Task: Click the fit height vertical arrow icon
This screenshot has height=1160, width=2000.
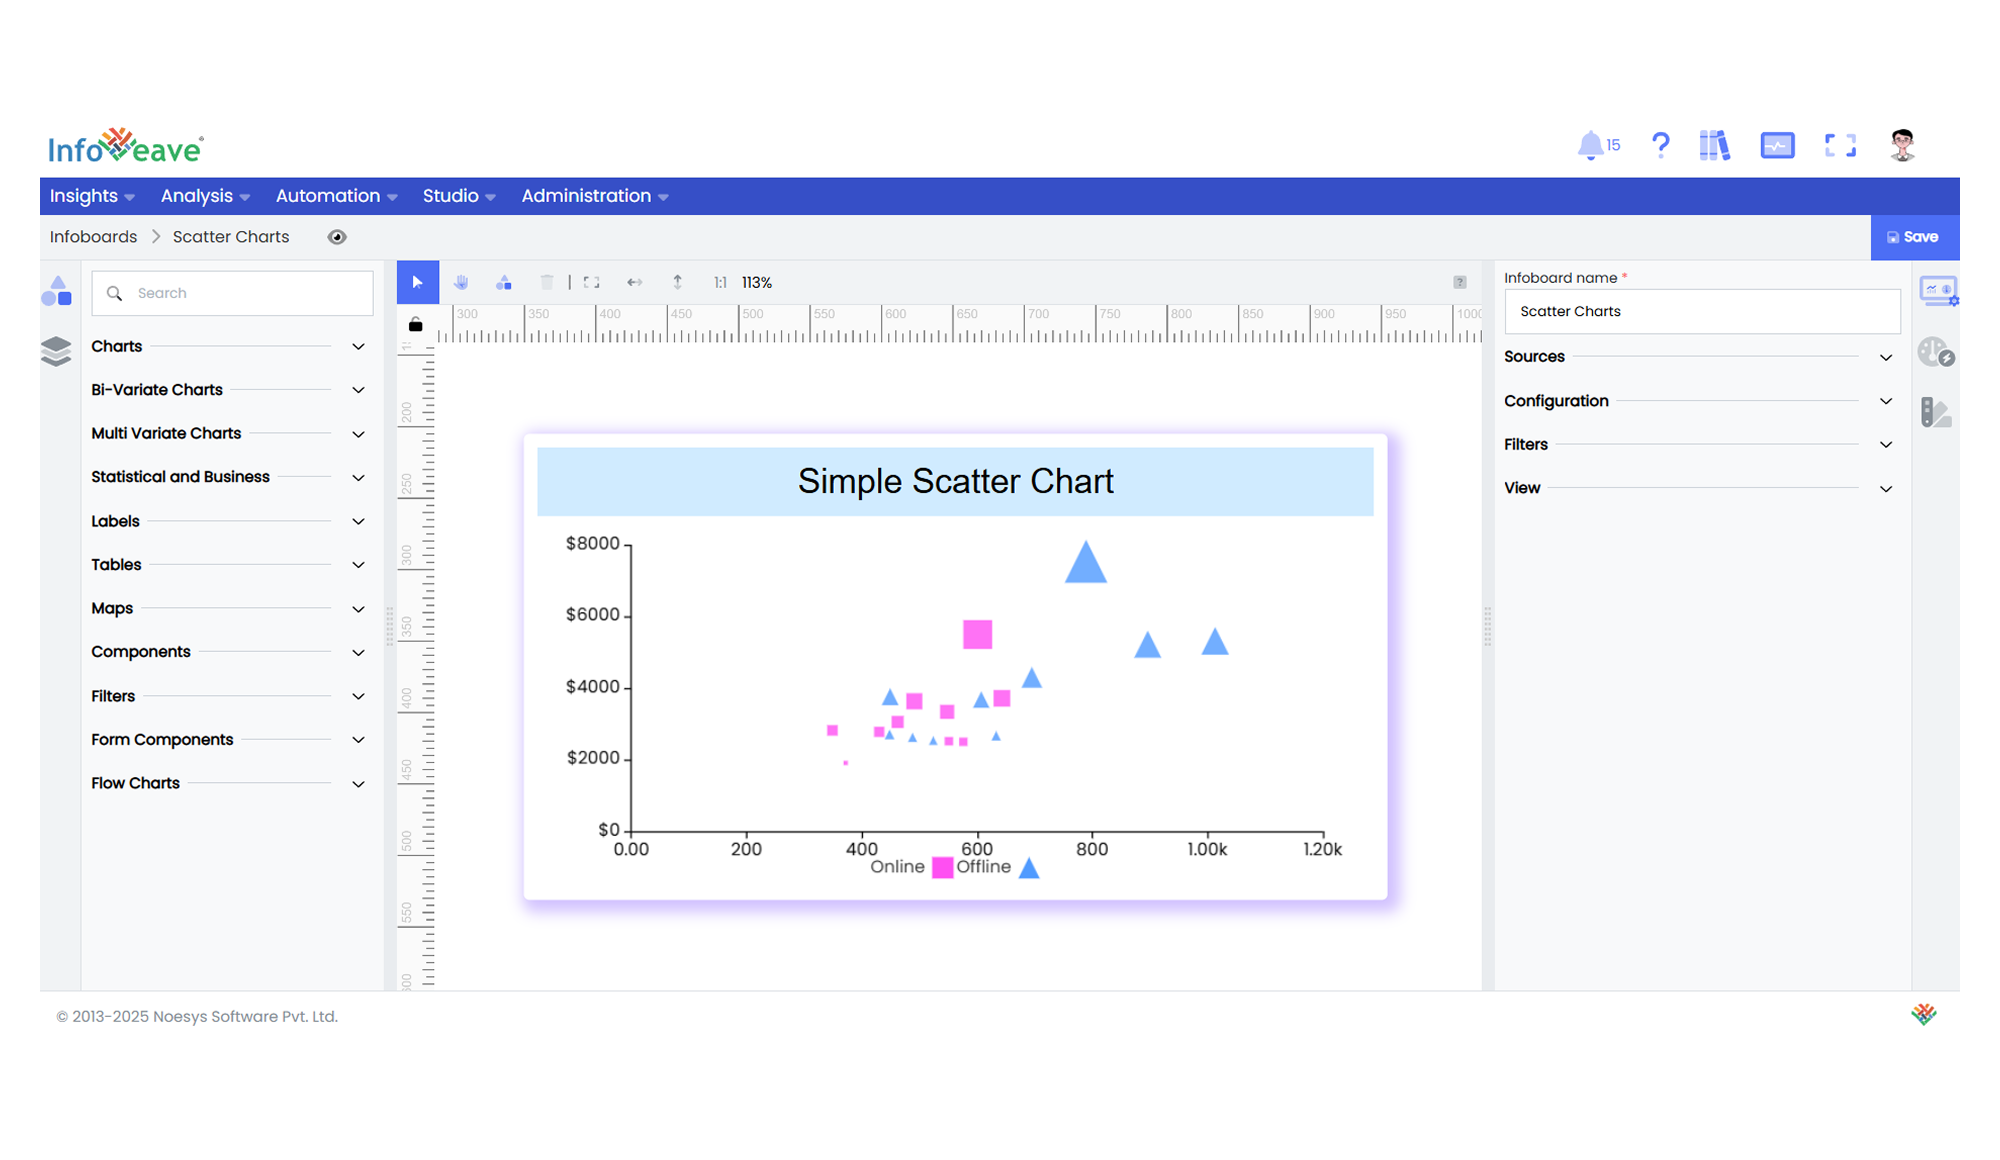Action: [x=677, y=282]
